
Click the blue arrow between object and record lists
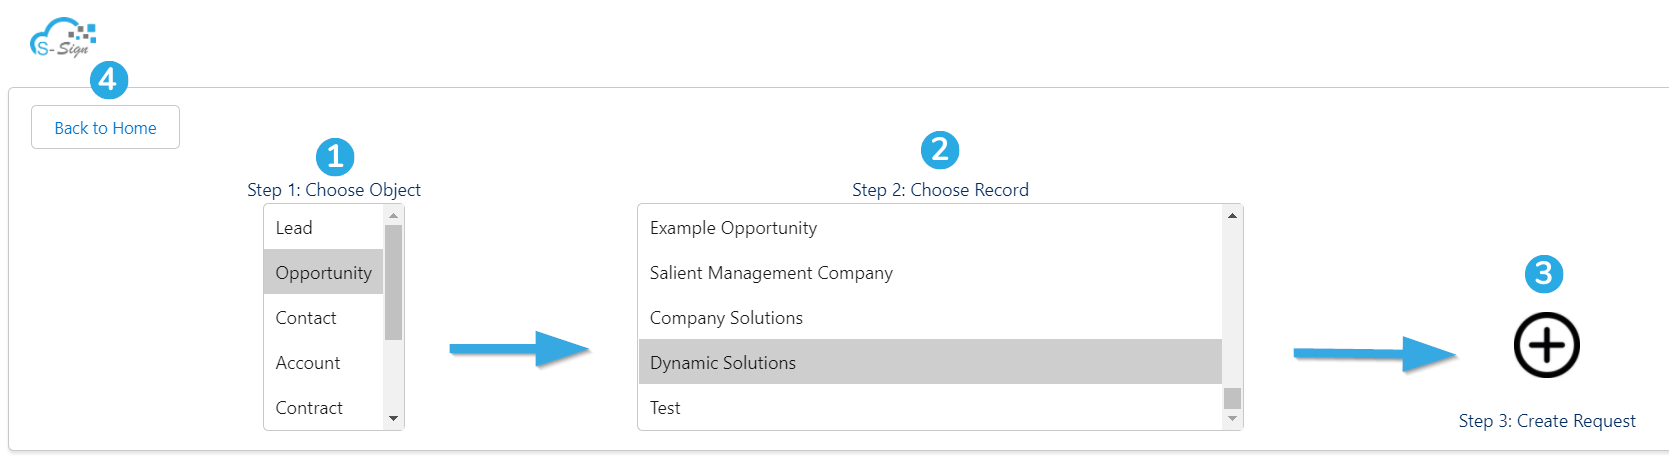pos(520,349)
